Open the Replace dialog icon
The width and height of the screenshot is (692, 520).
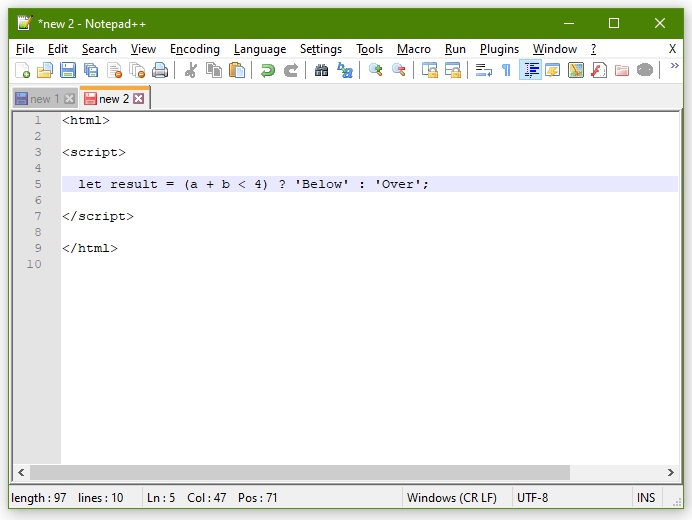(x=345, y=70)
